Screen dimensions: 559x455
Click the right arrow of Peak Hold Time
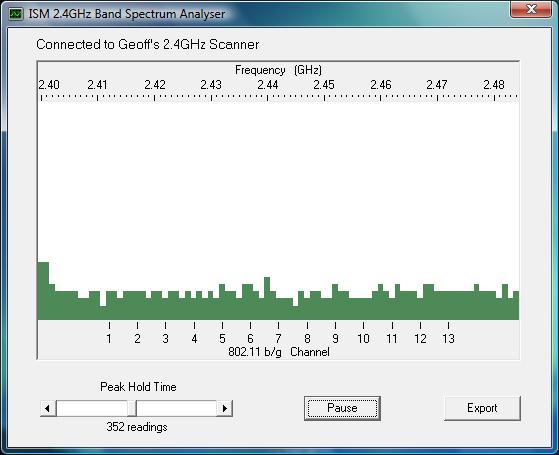pyautogui.click(x=225, y=408)
